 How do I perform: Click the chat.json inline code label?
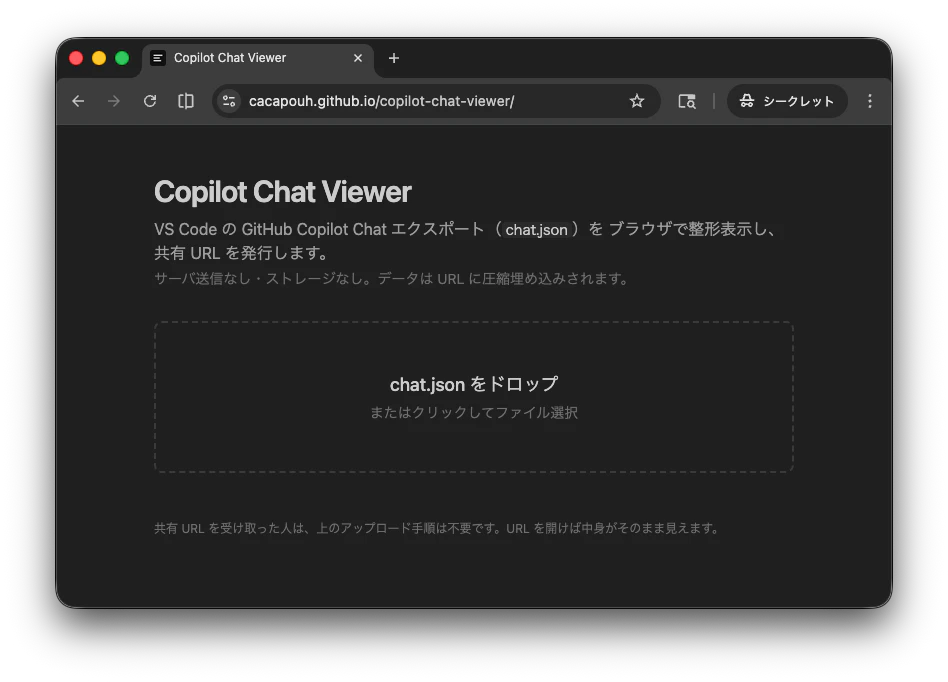[x=536, y=230]
